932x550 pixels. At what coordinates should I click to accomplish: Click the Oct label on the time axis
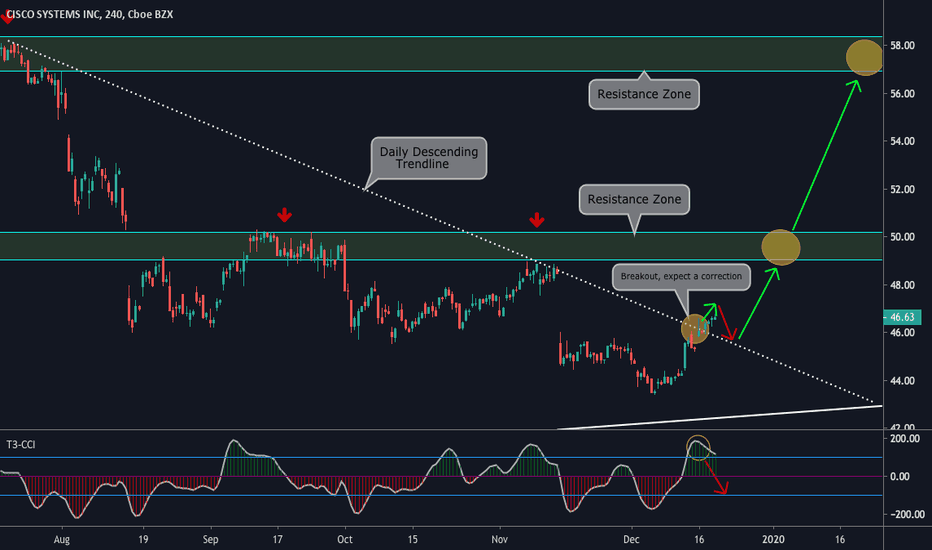(x=345, y=540)
